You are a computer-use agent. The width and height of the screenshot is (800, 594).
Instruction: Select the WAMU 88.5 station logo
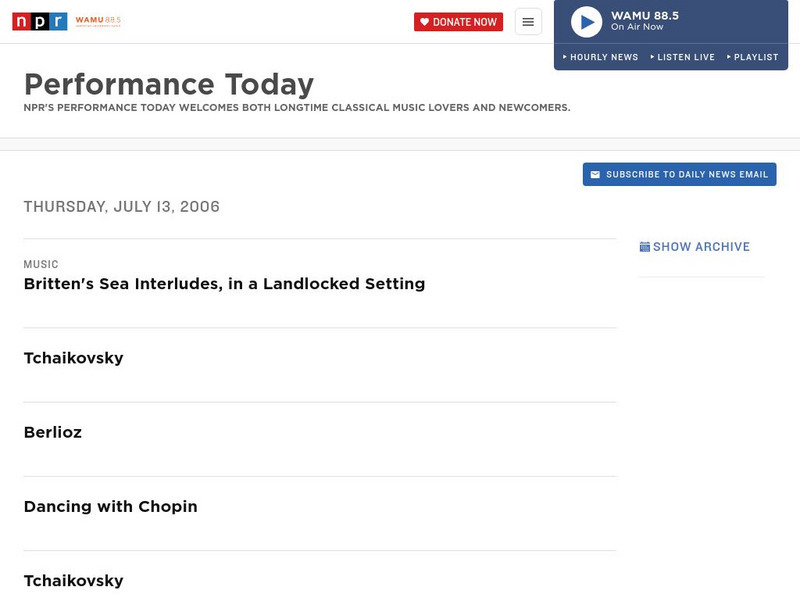(x=99, y=20)
